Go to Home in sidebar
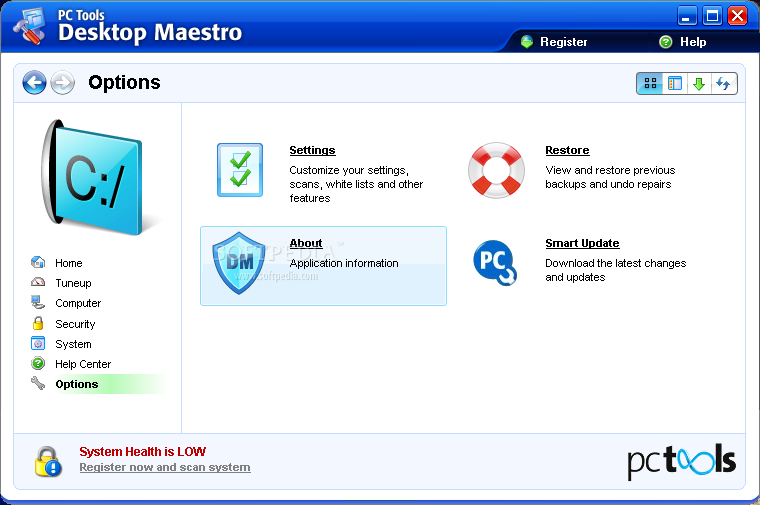The height and width of the screenshot is (505, 760). (68, 263)
